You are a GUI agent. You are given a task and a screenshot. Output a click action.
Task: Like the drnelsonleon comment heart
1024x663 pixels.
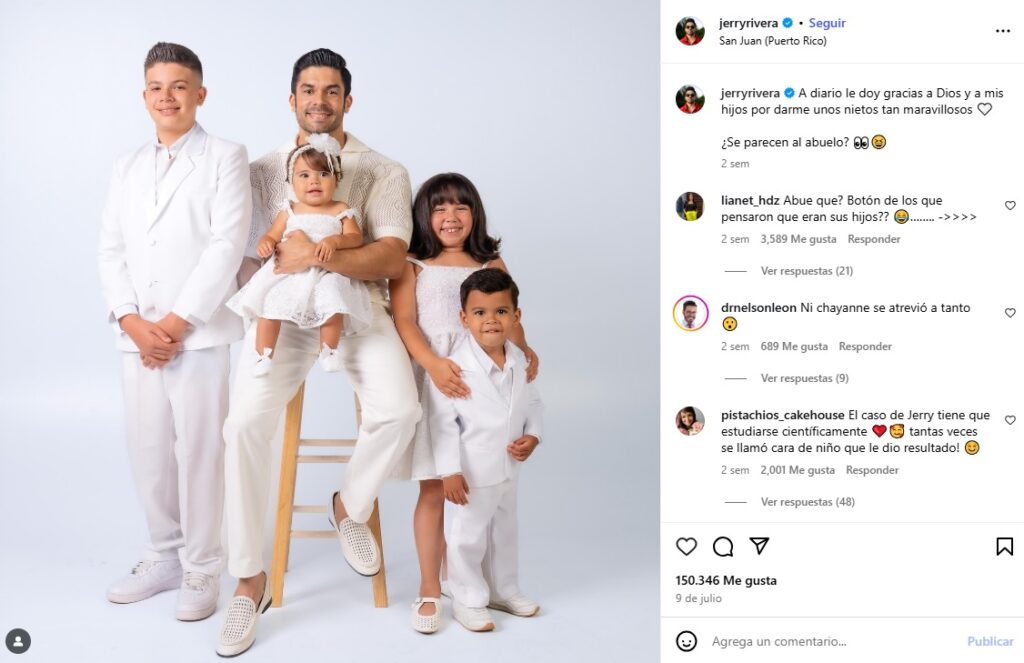[1010, 313]
